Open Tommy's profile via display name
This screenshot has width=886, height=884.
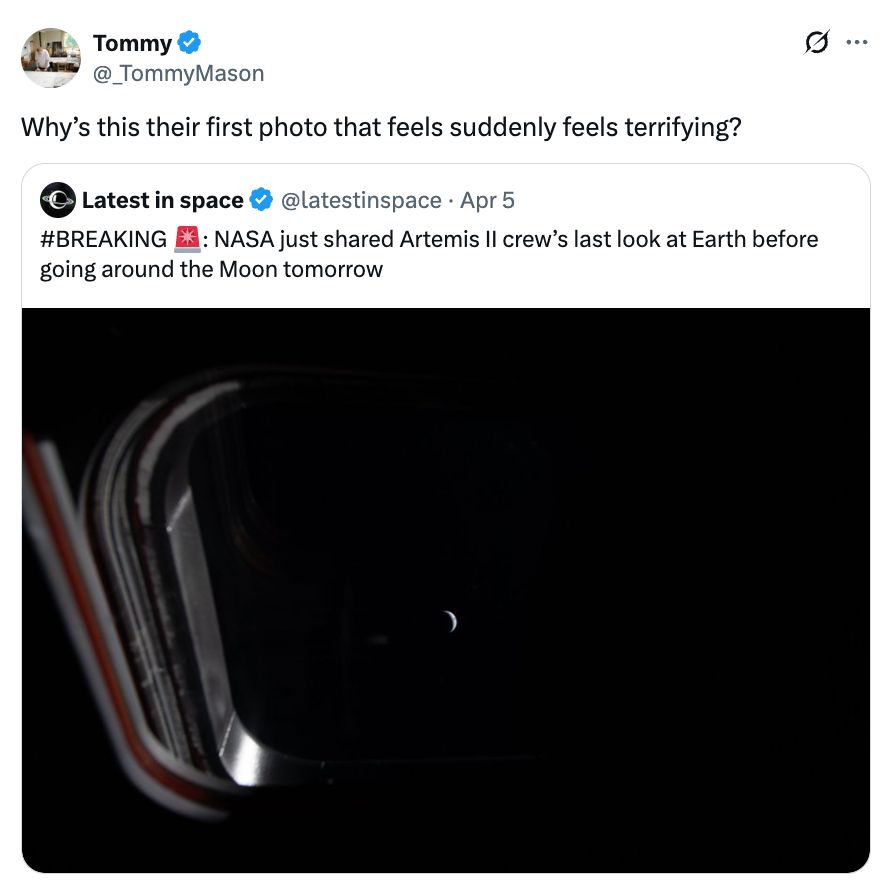132,43
